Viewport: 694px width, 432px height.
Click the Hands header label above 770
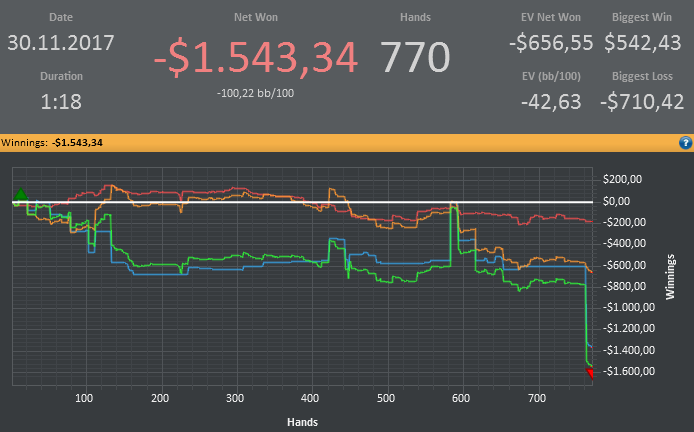(415, 17)
